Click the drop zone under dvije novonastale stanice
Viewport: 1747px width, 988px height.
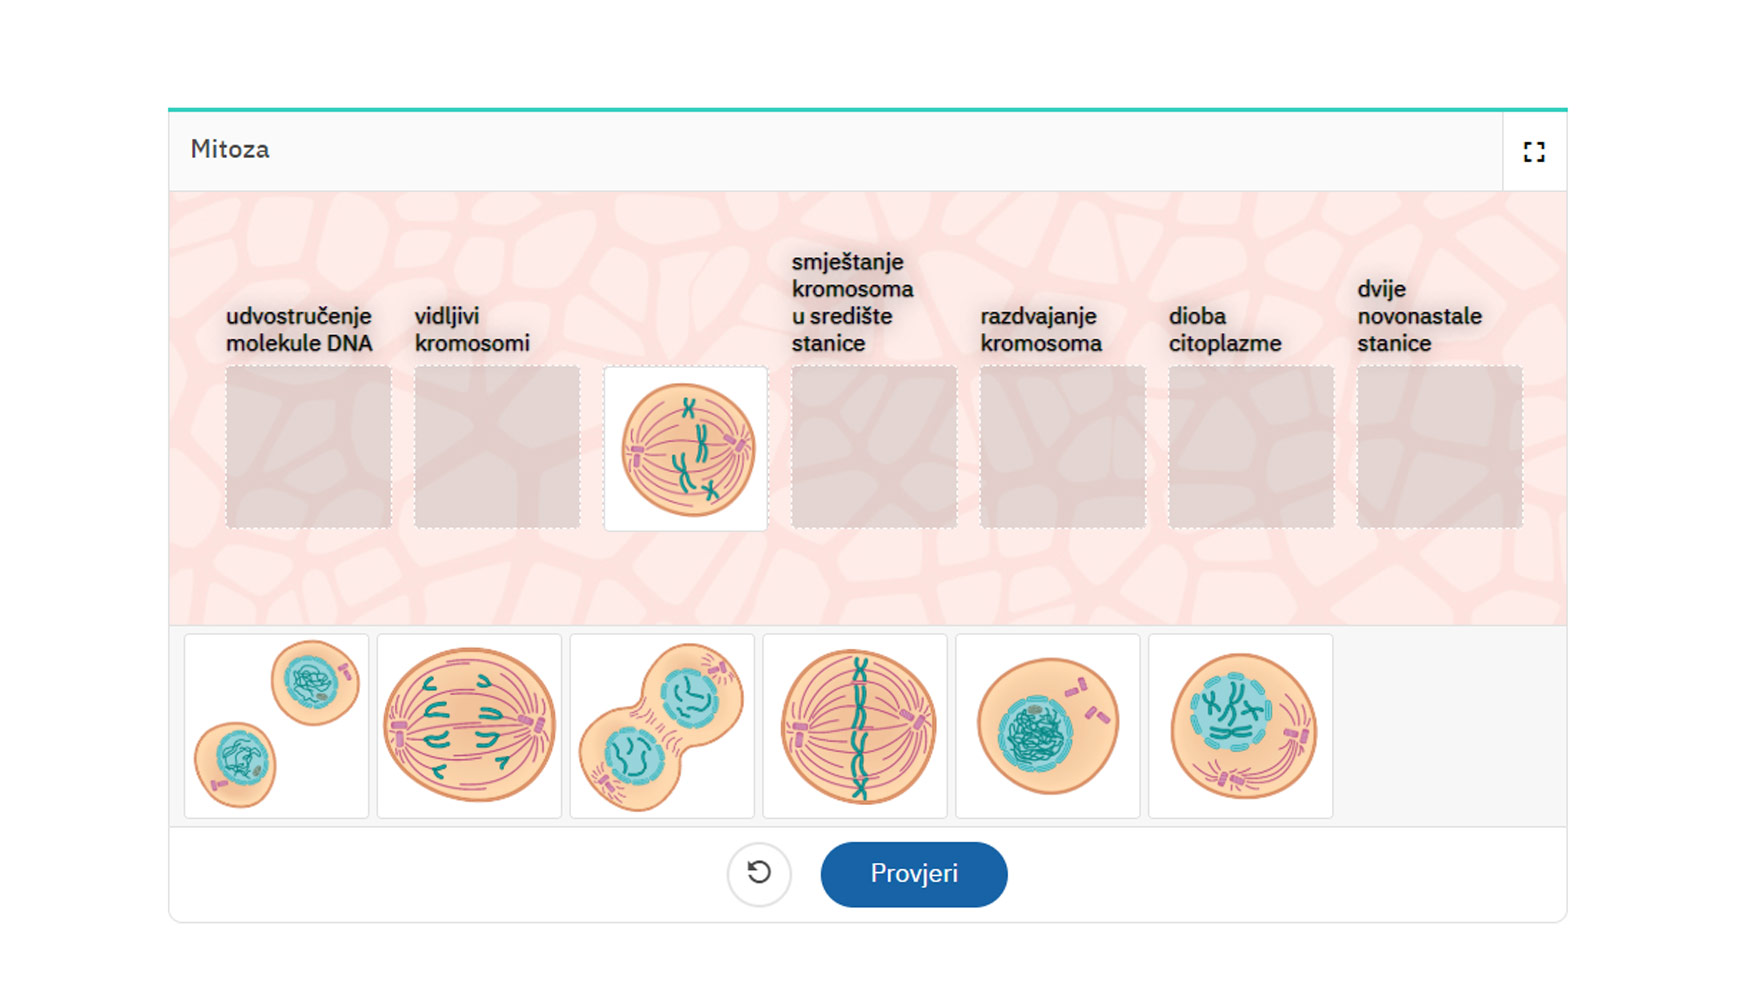coord(1440,447)
